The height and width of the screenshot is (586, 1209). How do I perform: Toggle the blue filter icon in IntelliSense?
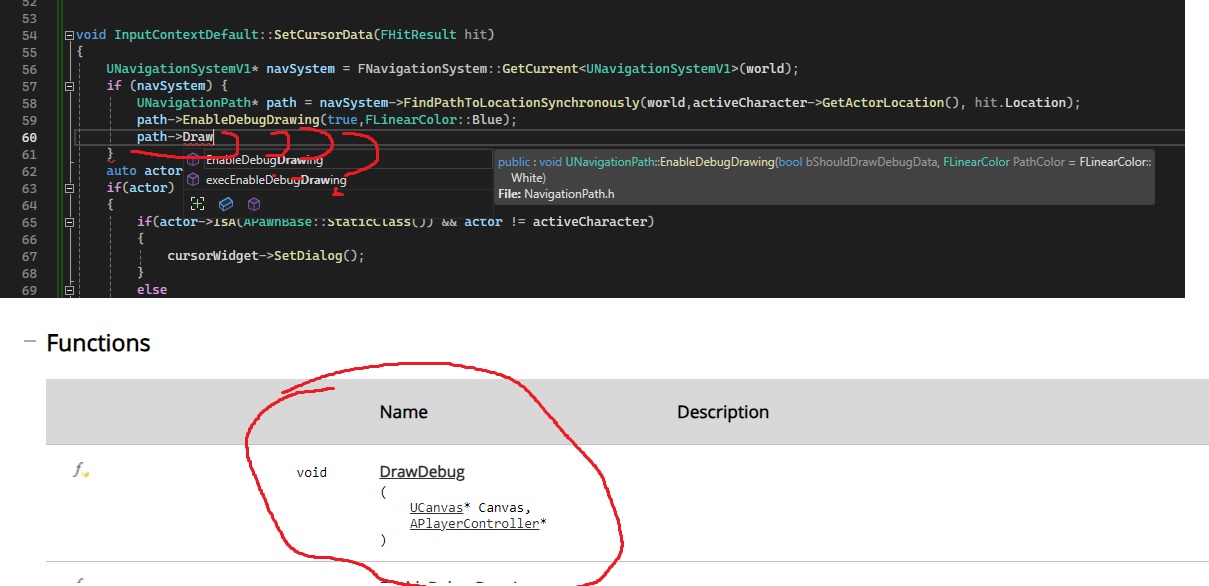[x=226, y=204]
